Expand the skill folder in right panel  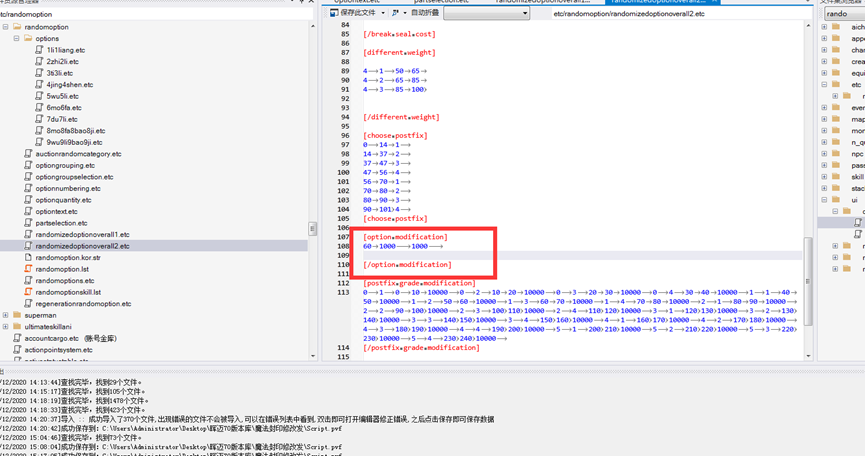click(824, 176)
